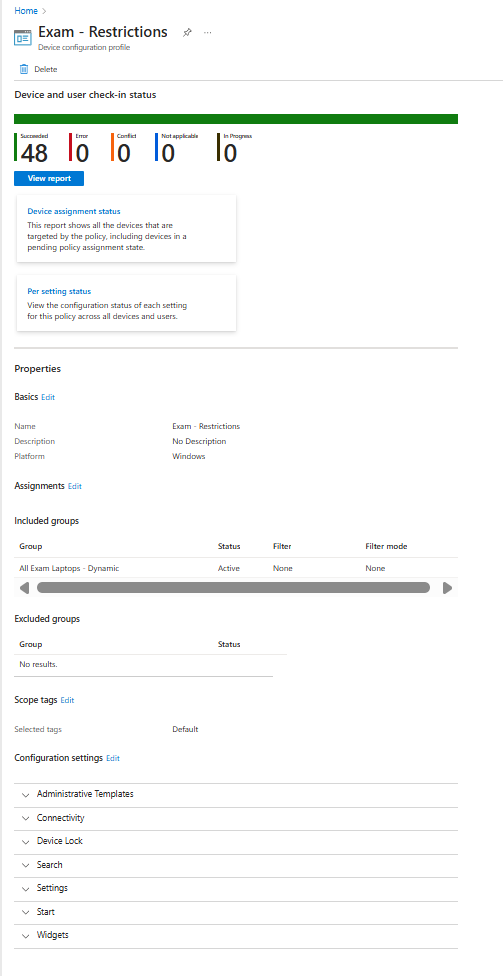Click the Platform value Windows
The height and width of the screenshot is (976, 503).
189,456
